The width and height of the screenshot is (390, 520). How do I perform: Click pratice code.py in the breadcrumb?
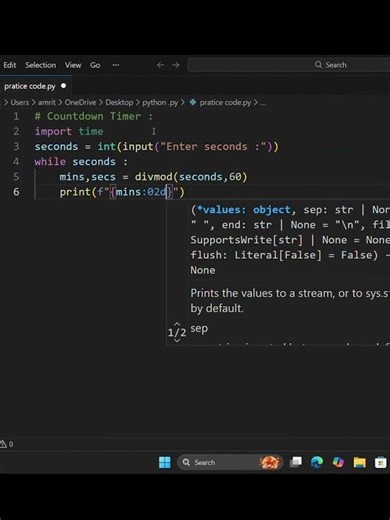pyautogui.click(x=225, y=102)
